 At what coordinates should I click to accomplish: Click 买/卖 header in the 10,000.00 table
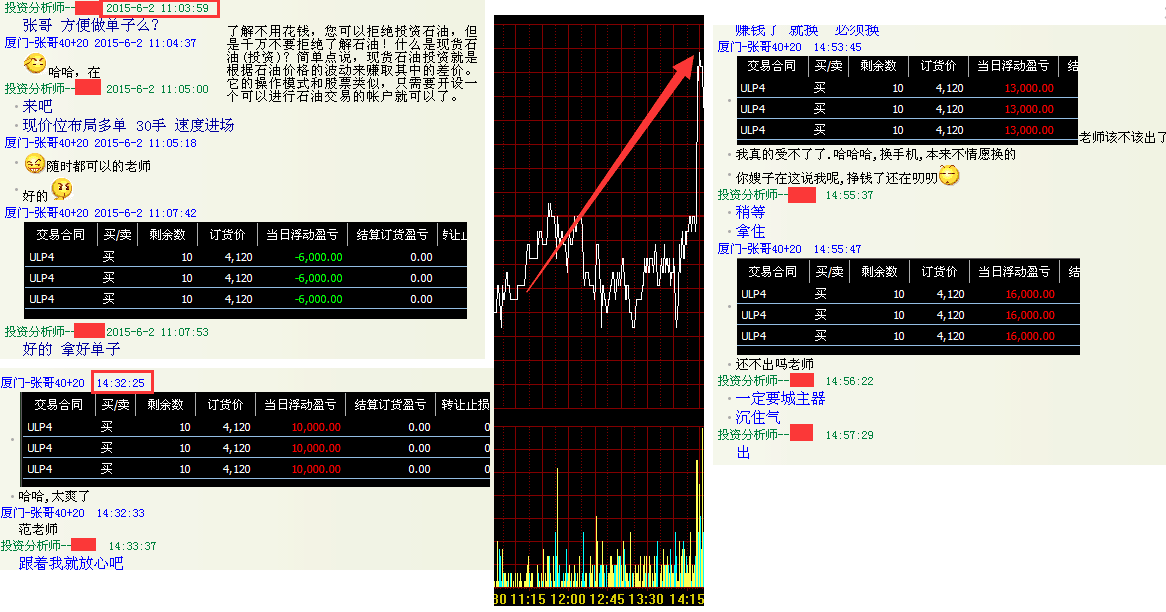click(115, 405)
